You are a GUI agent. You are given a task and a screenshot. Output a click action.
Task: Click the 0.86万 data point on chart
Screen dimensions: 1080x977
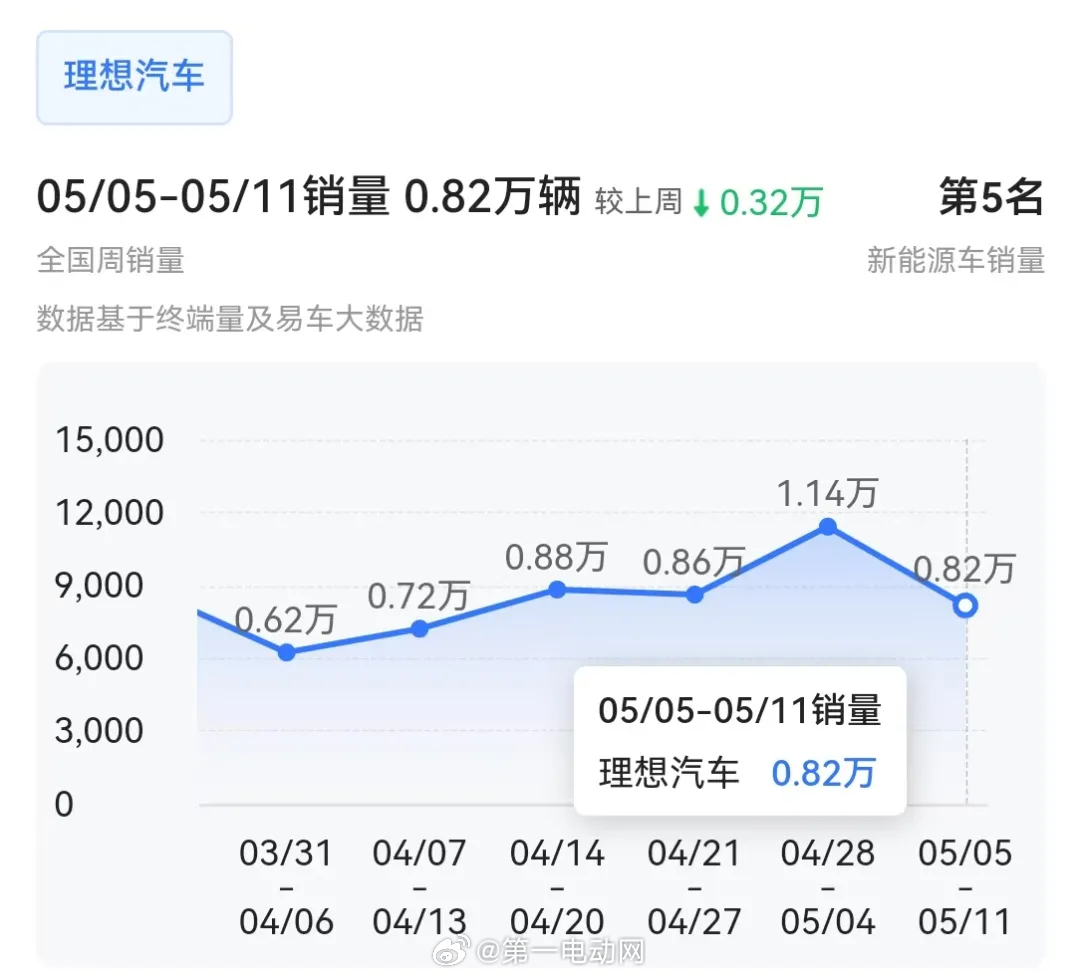click(x=694, y=595)
